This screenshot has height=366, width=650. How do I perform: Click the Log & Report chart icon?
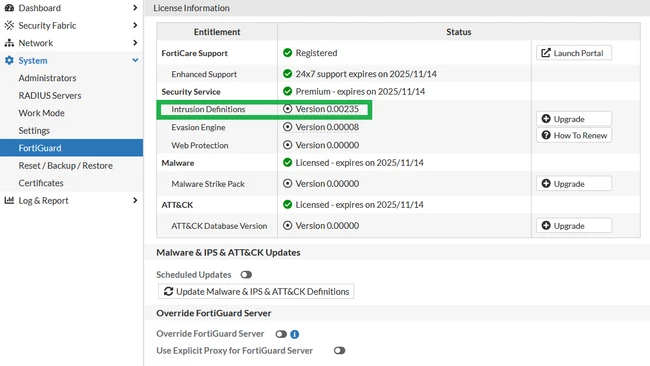point(9,200)
